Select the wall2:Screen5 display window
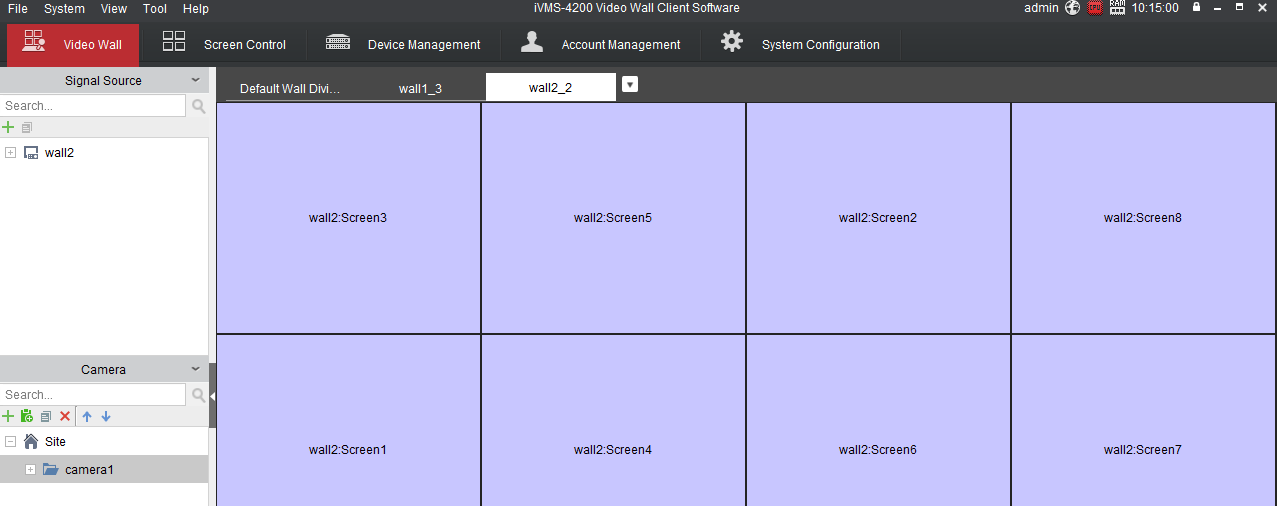The image size is (1277, 506). (612, 218)
